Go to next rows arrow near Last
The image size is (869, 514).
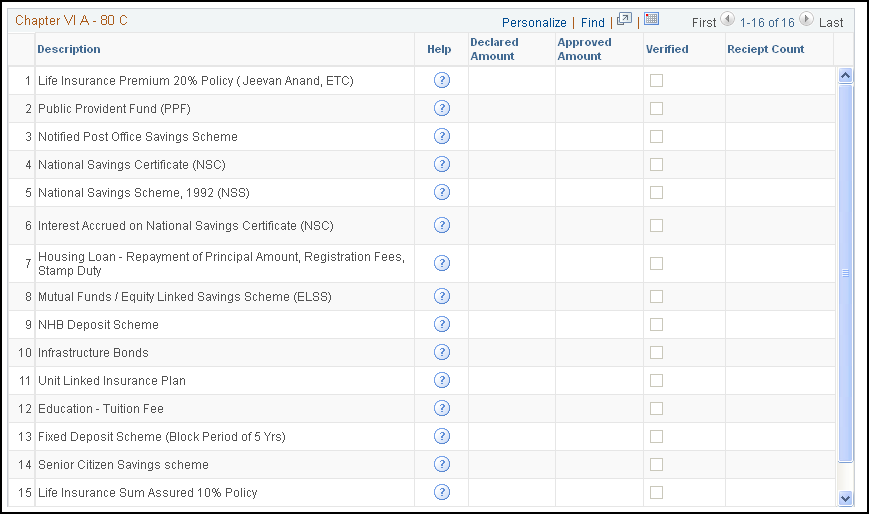pos(806,19)
